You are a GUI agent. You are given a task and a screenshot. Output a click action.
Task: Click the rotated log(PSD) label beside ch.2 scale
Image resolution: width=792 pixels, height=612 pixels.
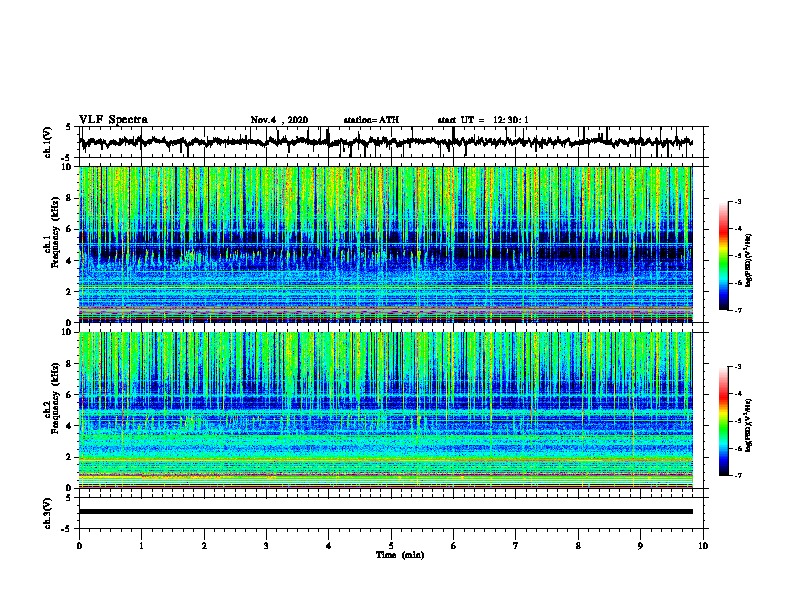[x=748, y=426]
